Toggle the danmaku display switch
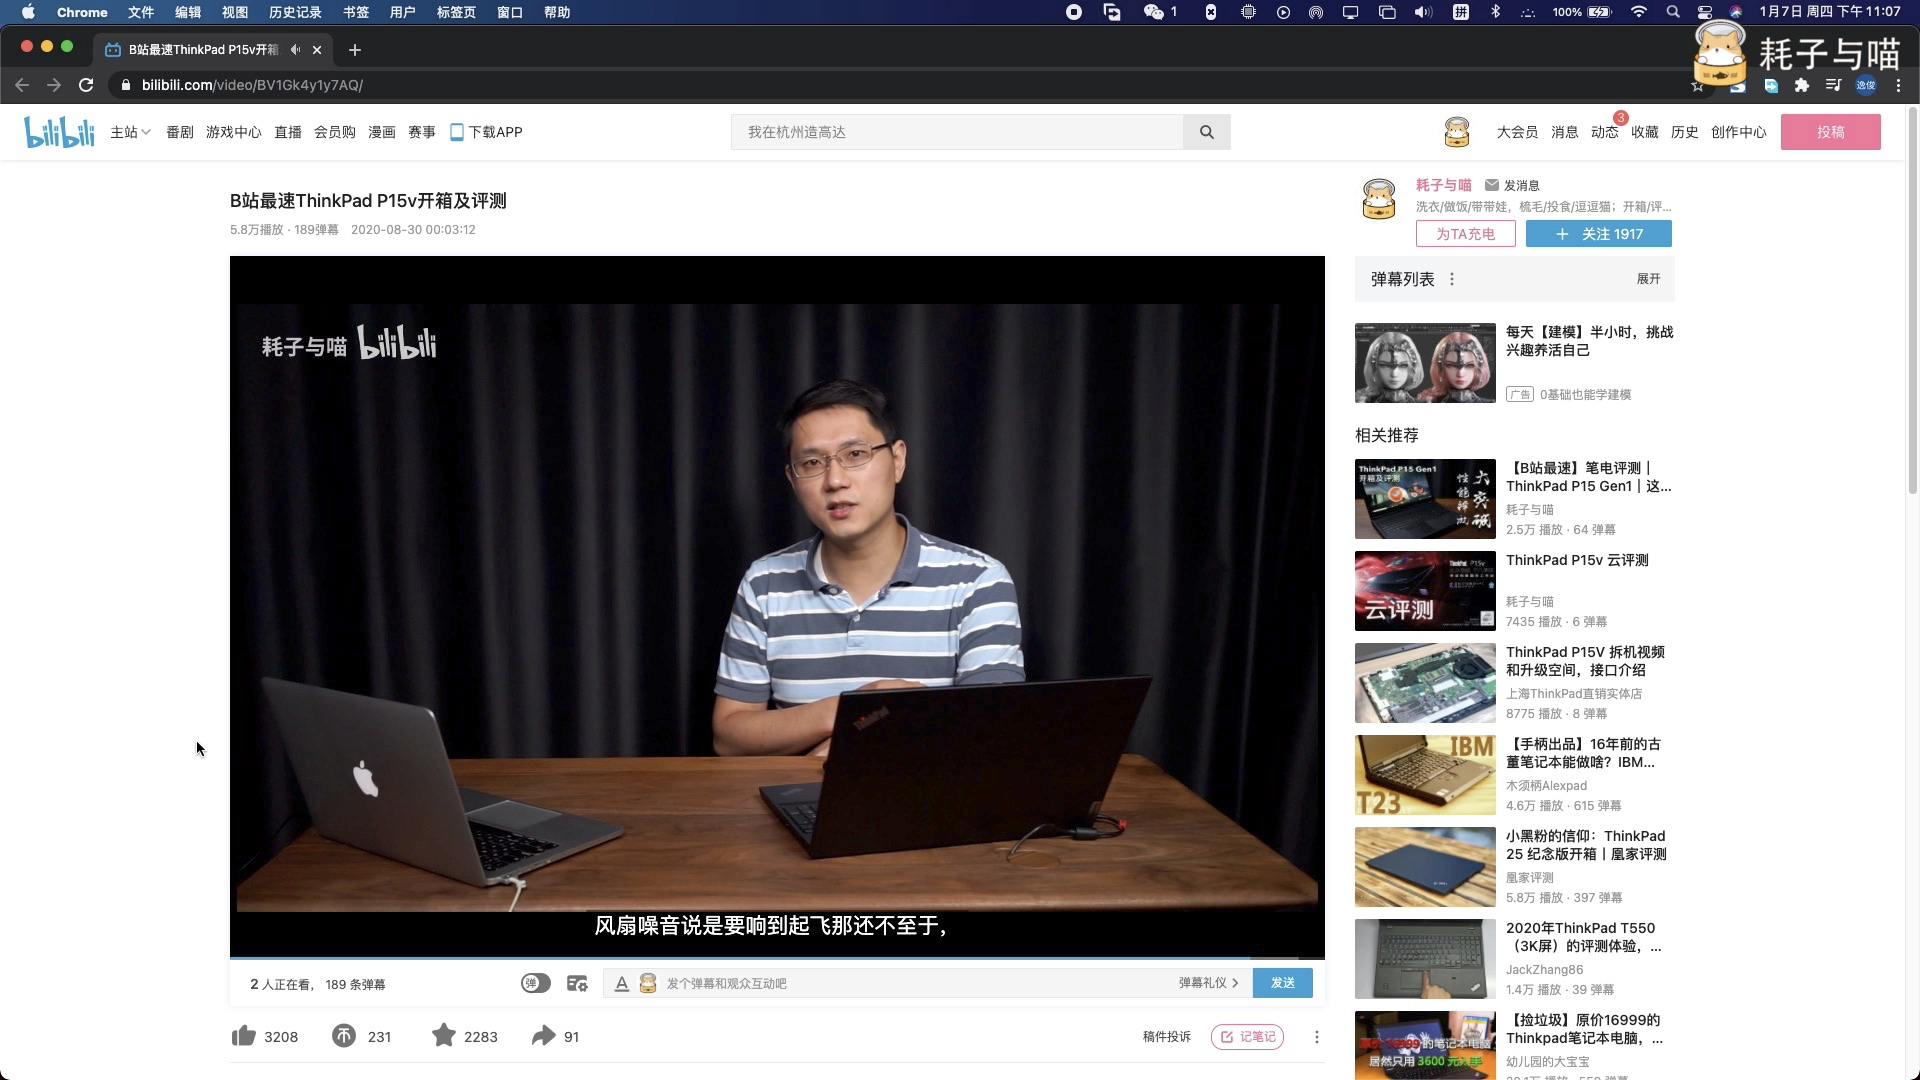 (x=536, y=983)
